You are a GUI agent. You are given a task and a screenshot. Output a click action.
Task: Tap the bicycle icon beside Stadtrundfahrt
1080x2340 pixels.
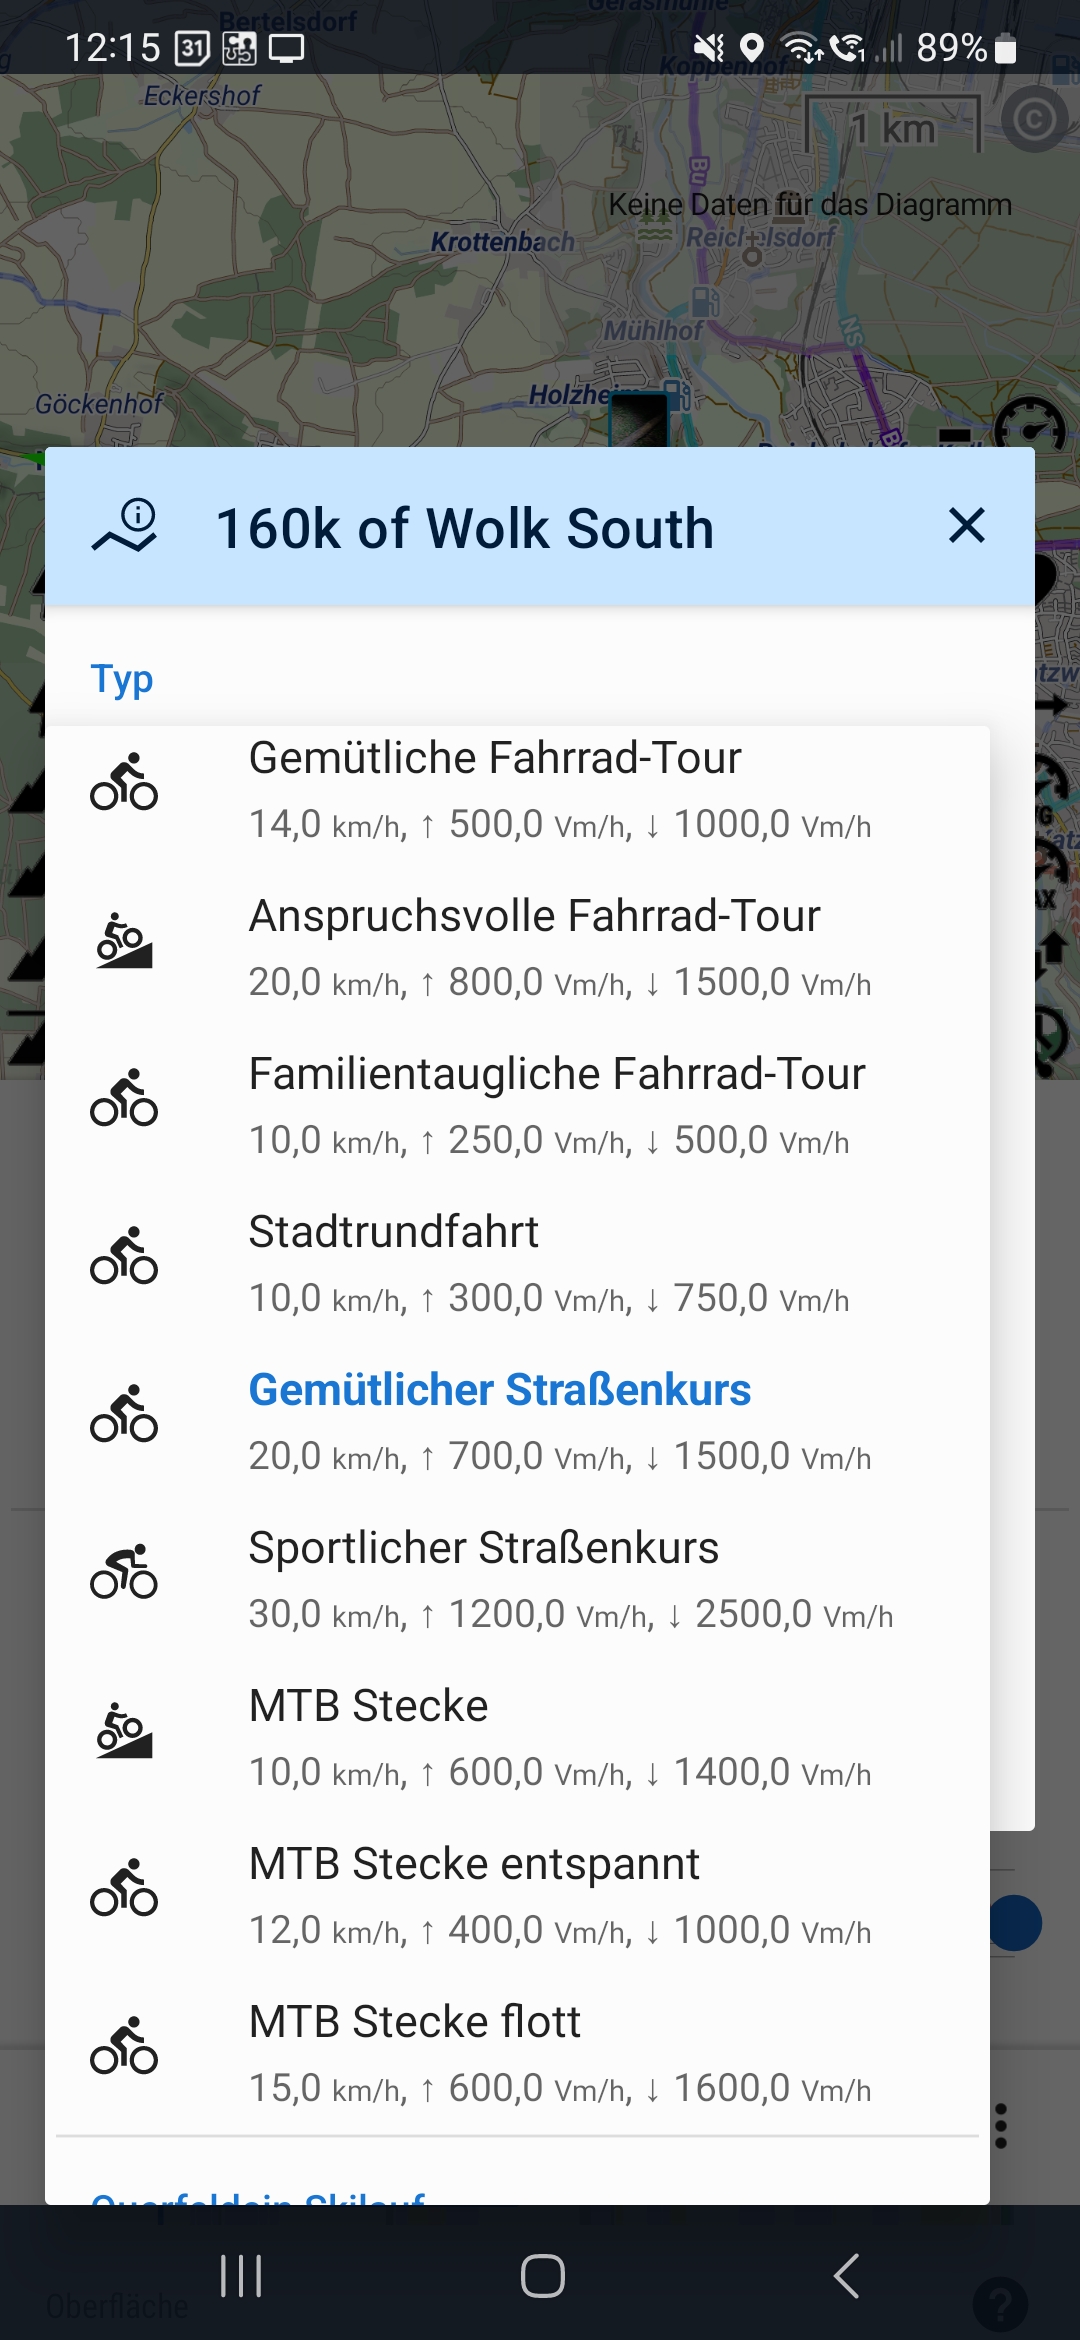pos(124,1256)
